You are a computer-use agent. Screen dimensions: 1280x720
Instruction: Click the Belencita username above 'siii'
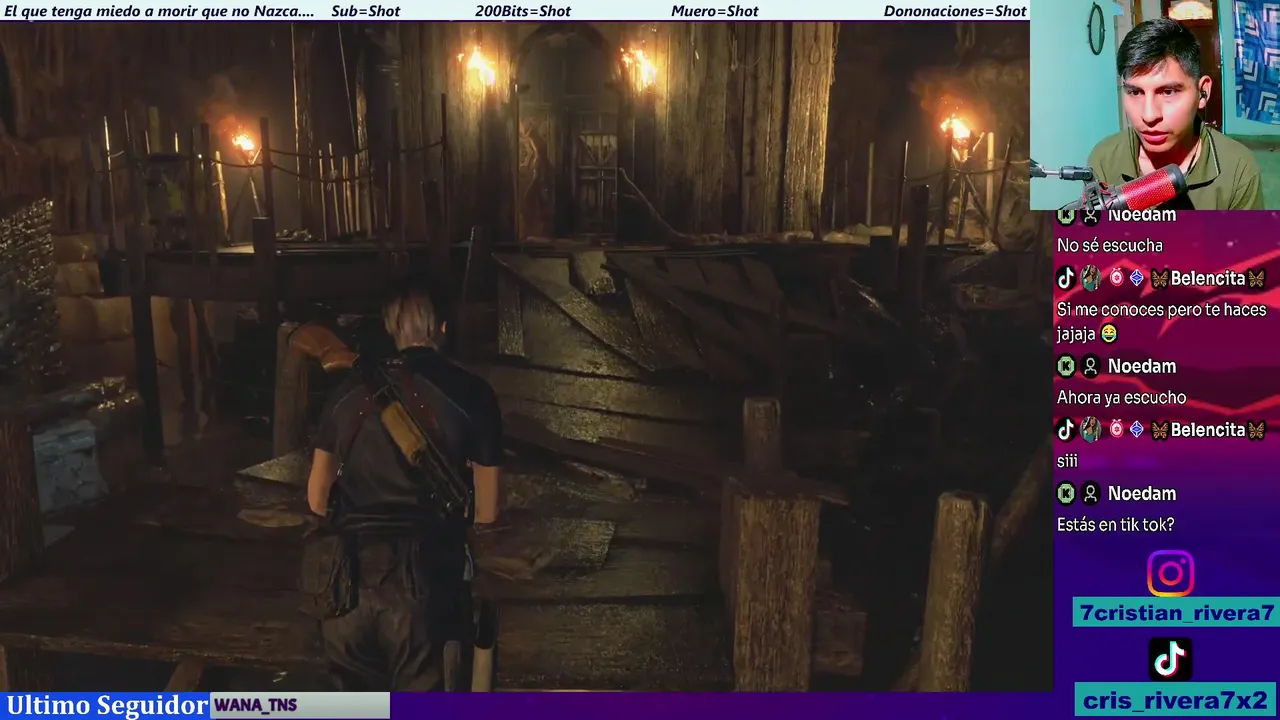tap(1208, 430)
